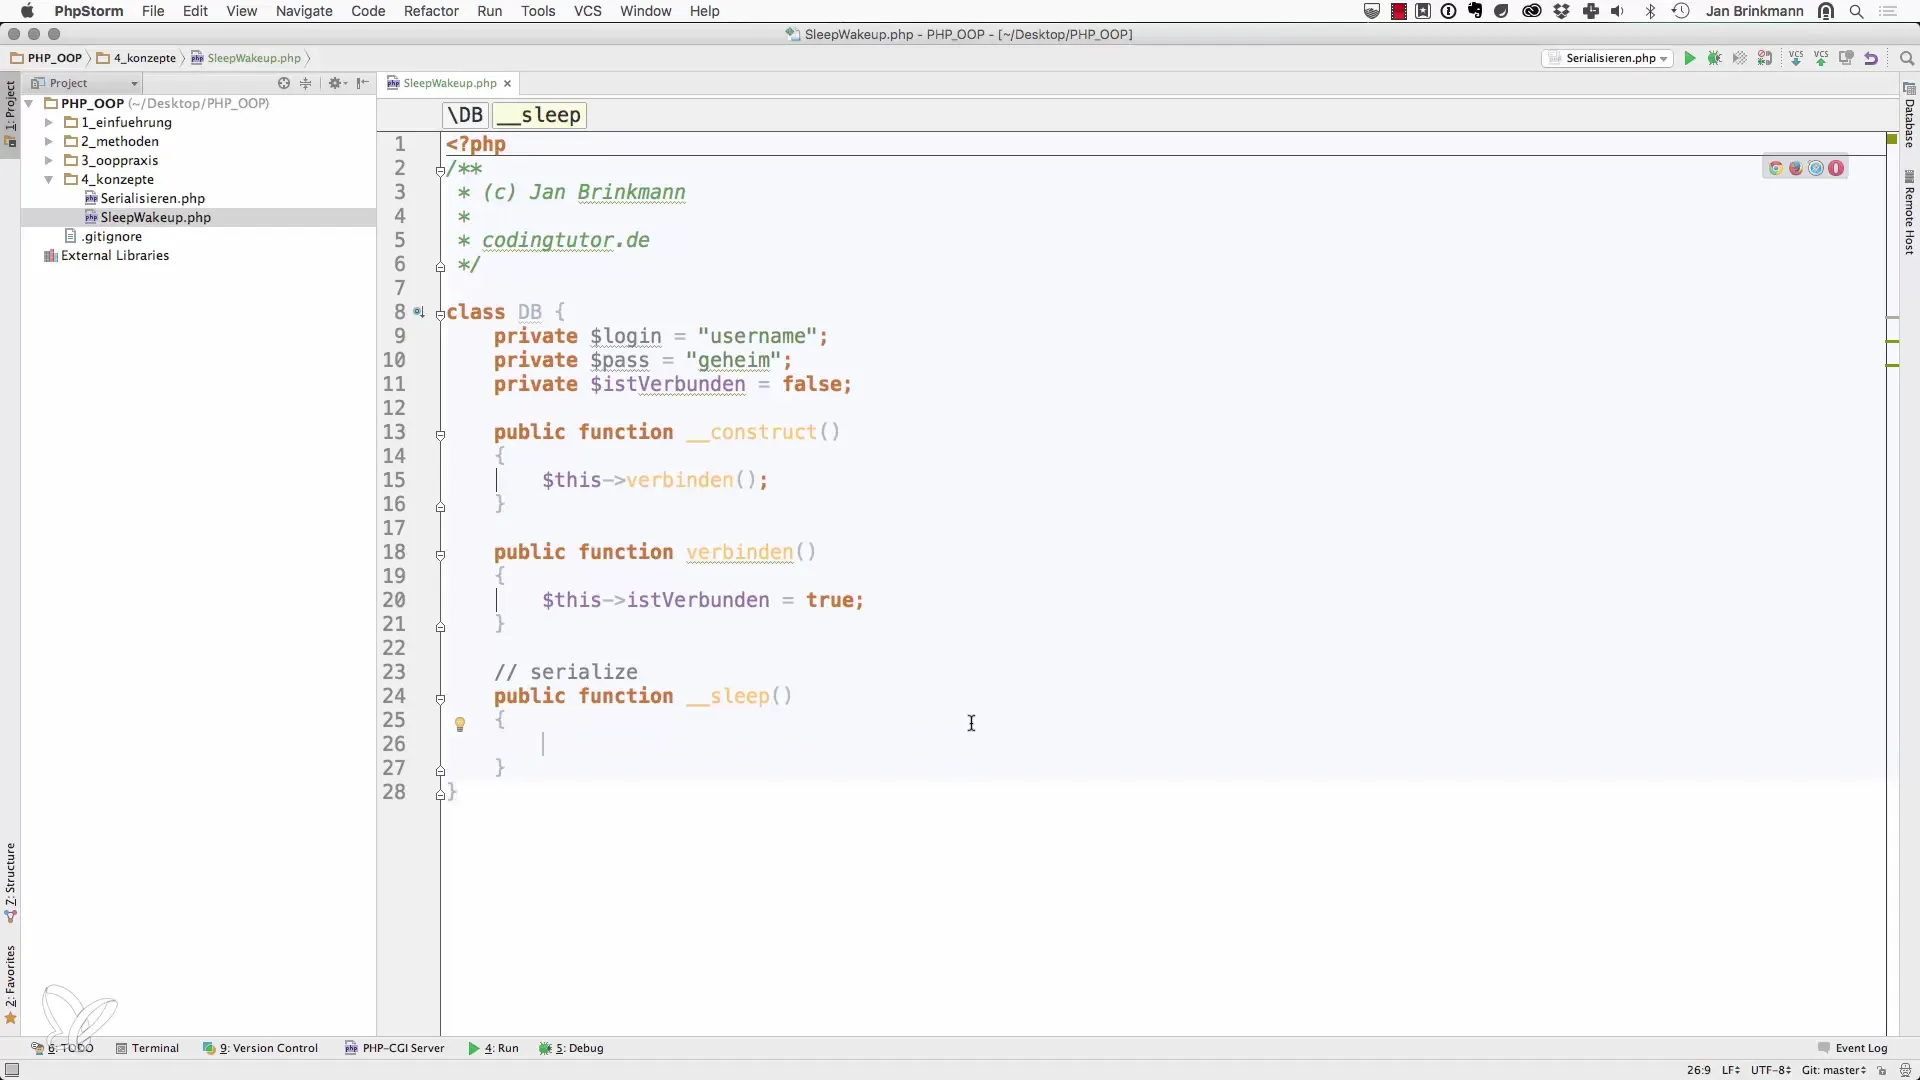This screenshot has height=1080, width=1920.
Task: Click the compare with same repository version icon
Action: tap(1846, 58)
